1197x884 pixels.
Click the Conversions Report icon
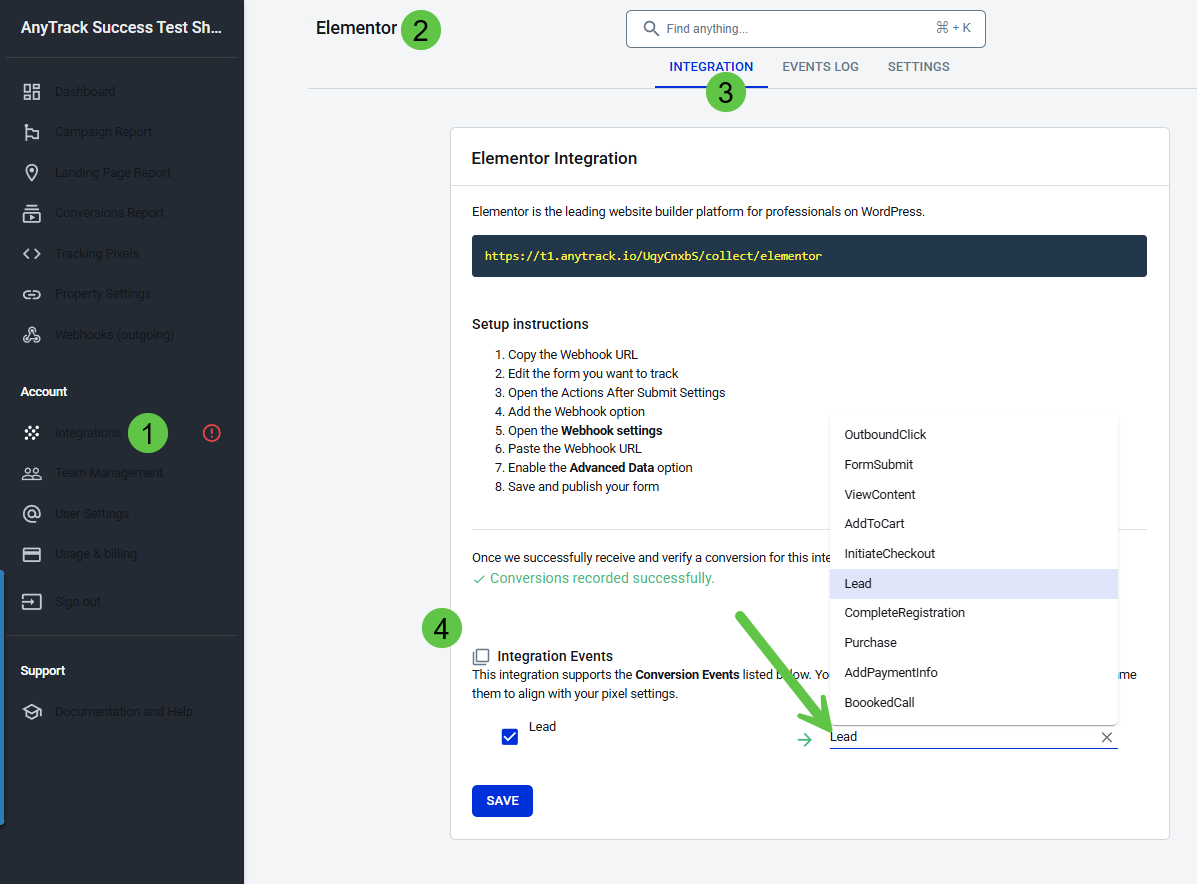(x=31, y=213)
